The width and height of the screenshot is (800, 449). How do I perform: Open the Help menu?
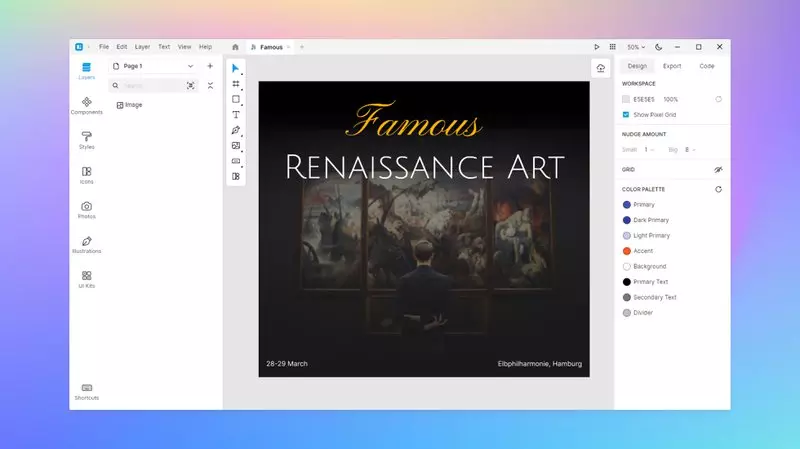pos(205,47)
